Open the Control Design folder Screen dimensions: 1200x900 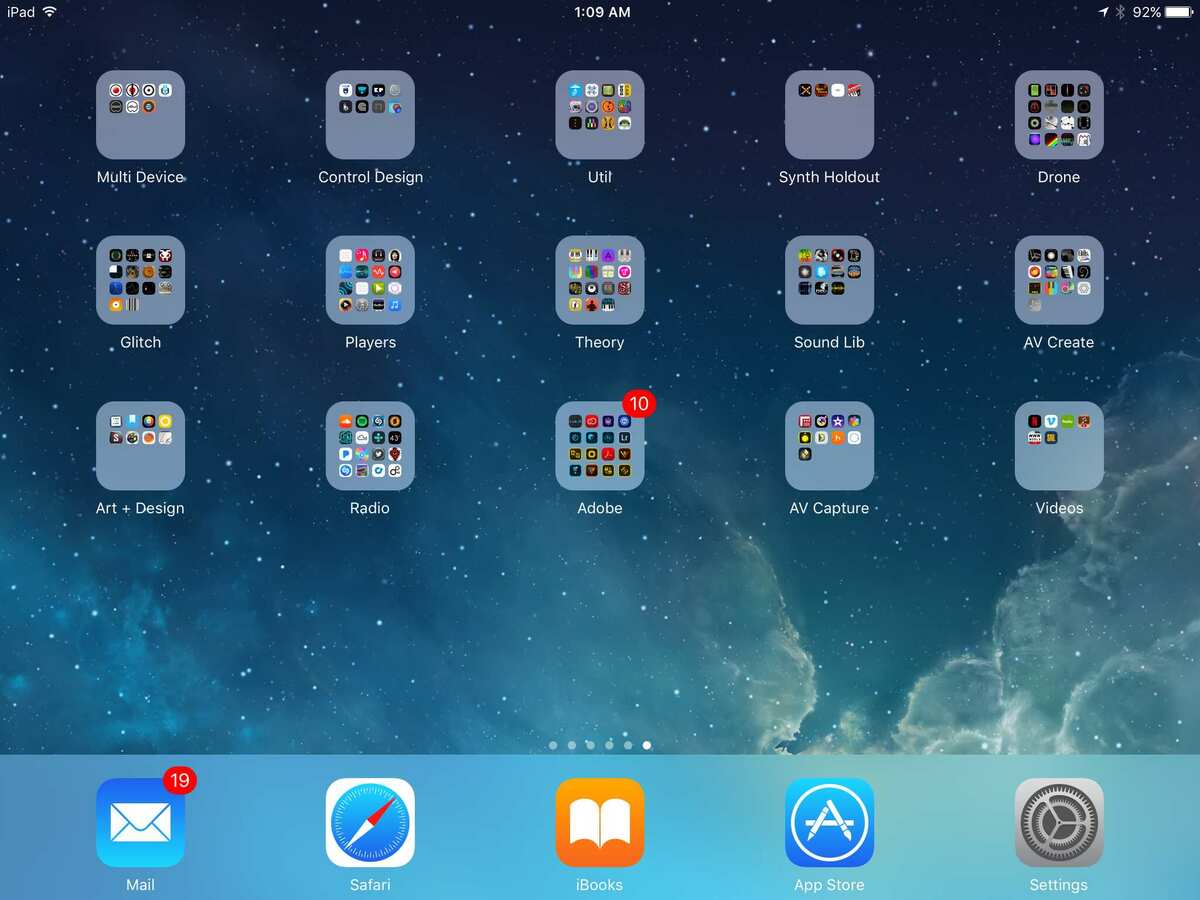[370, 115]
